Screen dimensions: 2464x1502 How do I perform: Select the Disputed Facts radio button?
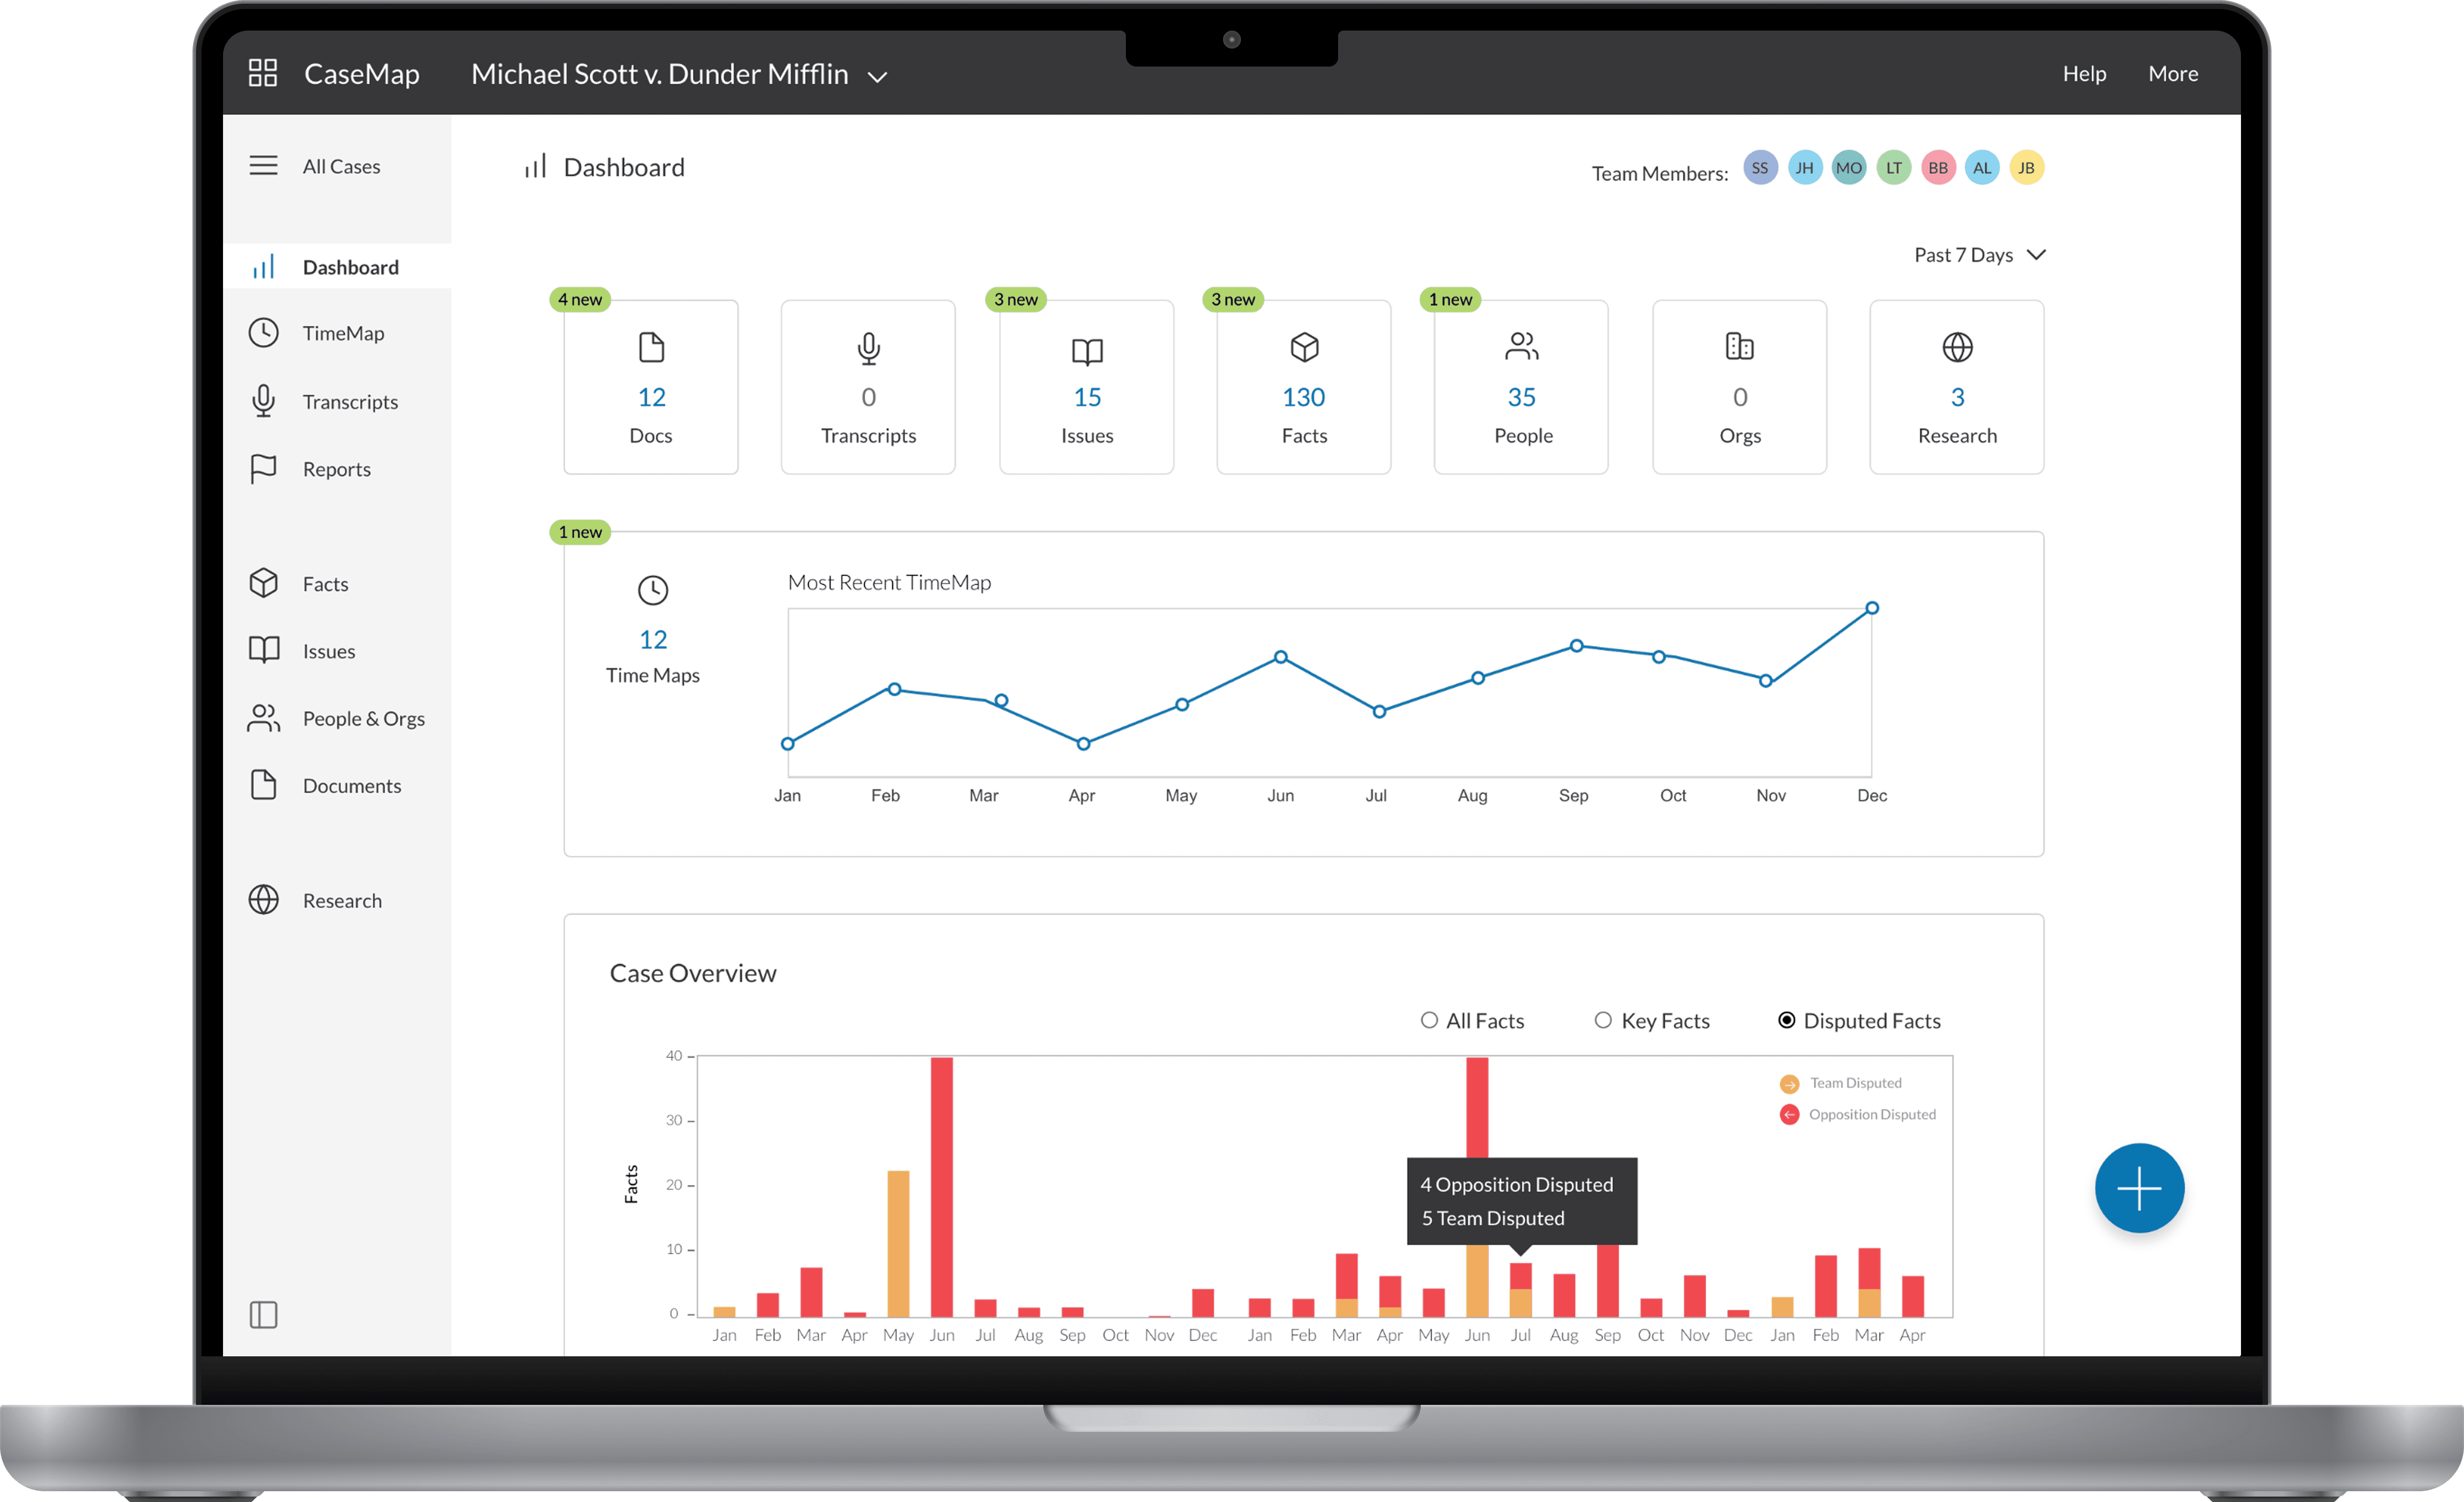1786,1020
